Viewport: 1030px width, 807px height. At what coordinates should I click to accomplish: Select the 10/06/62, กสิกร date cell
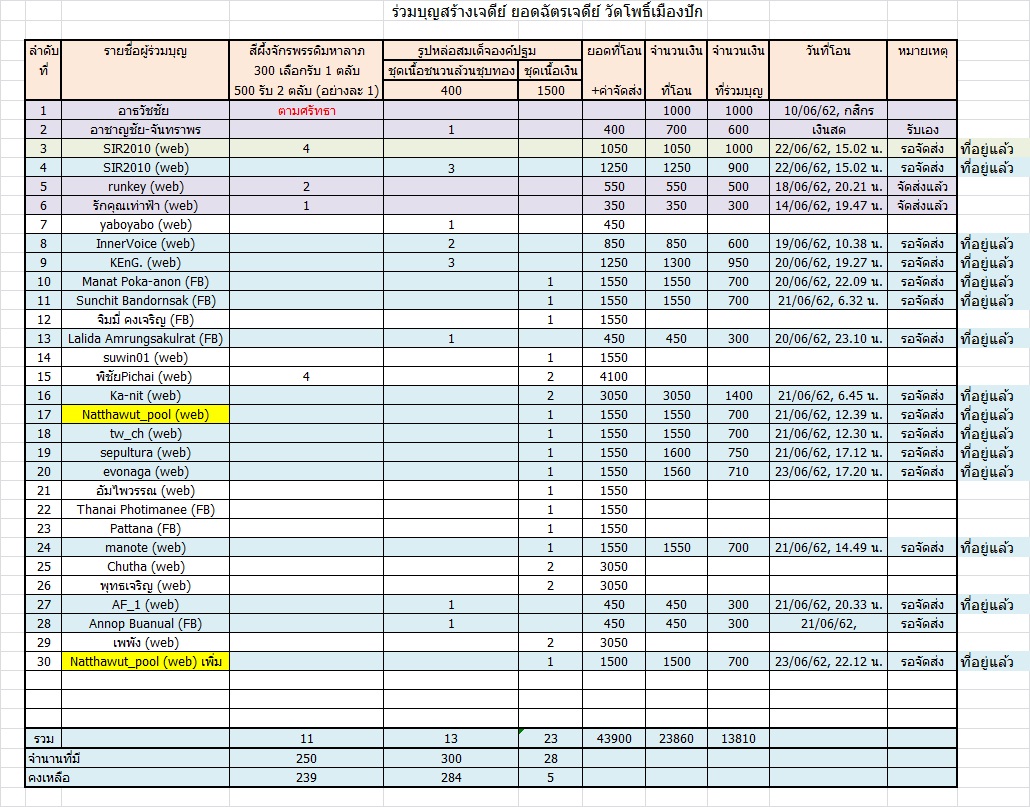point(827,111)
